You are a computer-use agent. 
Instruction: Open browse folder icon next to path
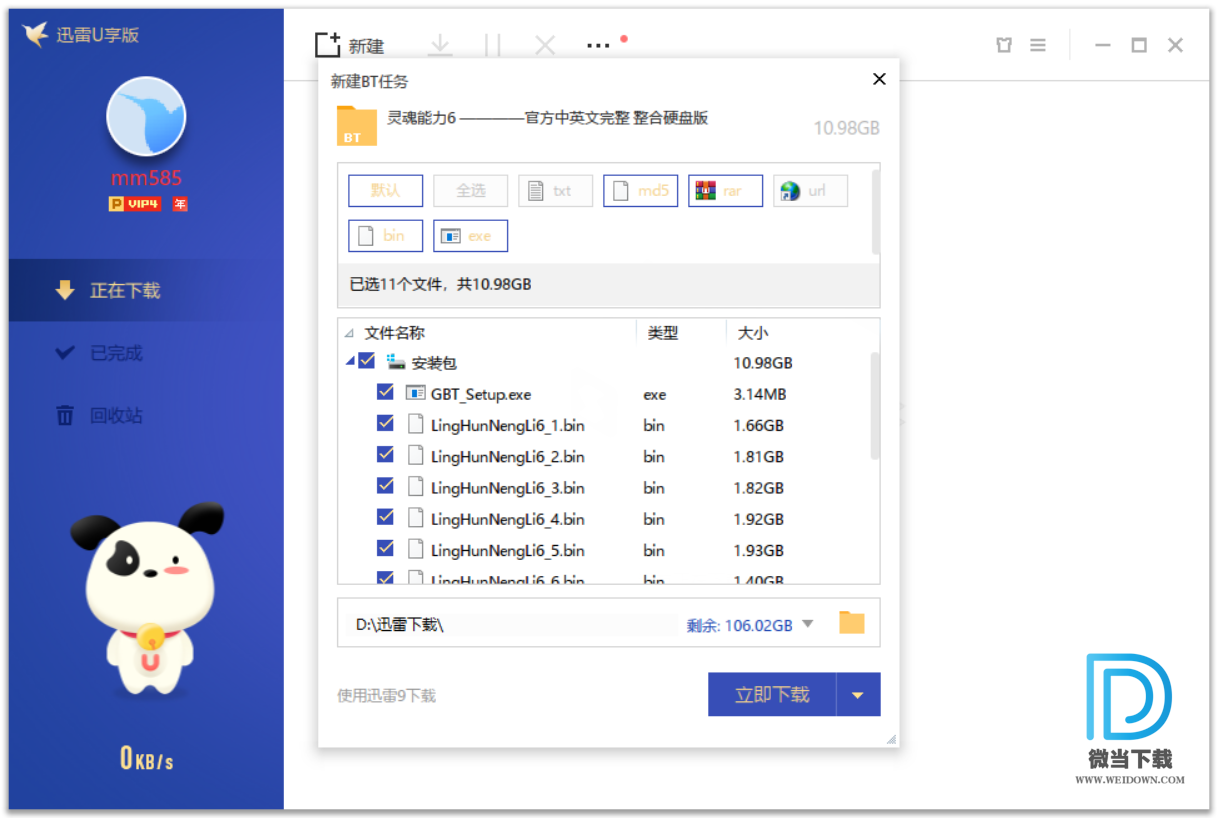[x=851, y=623]
